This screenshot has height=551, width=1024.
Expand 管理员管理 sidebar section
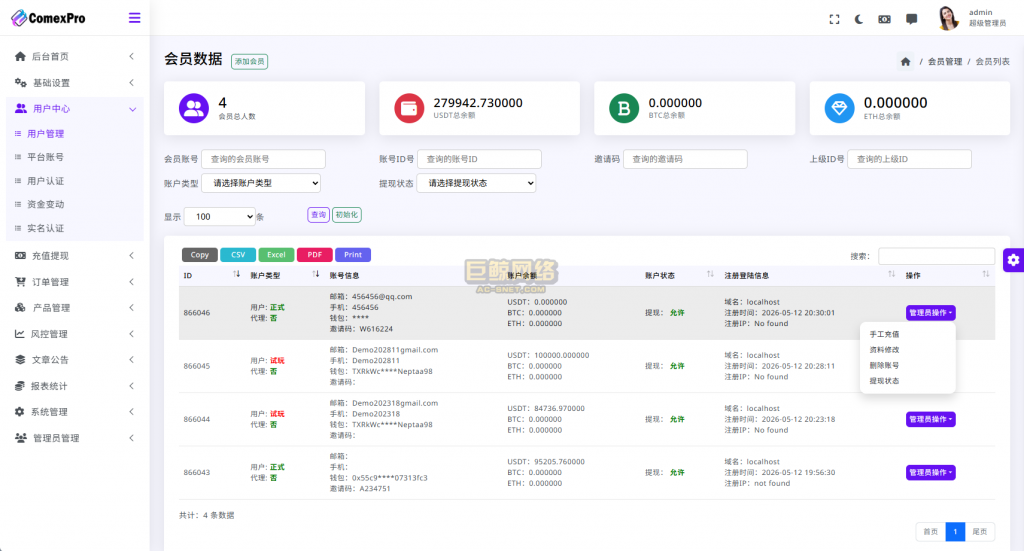(x=74, y=438)
